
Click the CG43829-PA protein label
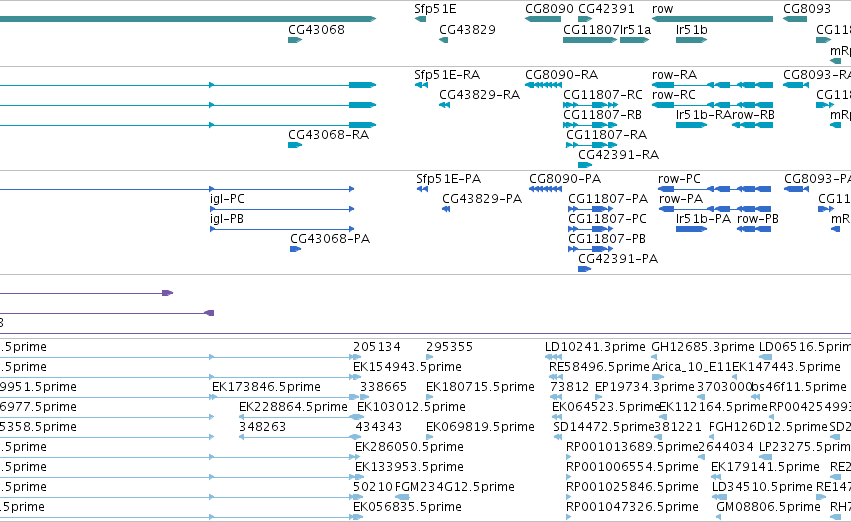pyautogui.click(x=482, y=199)
